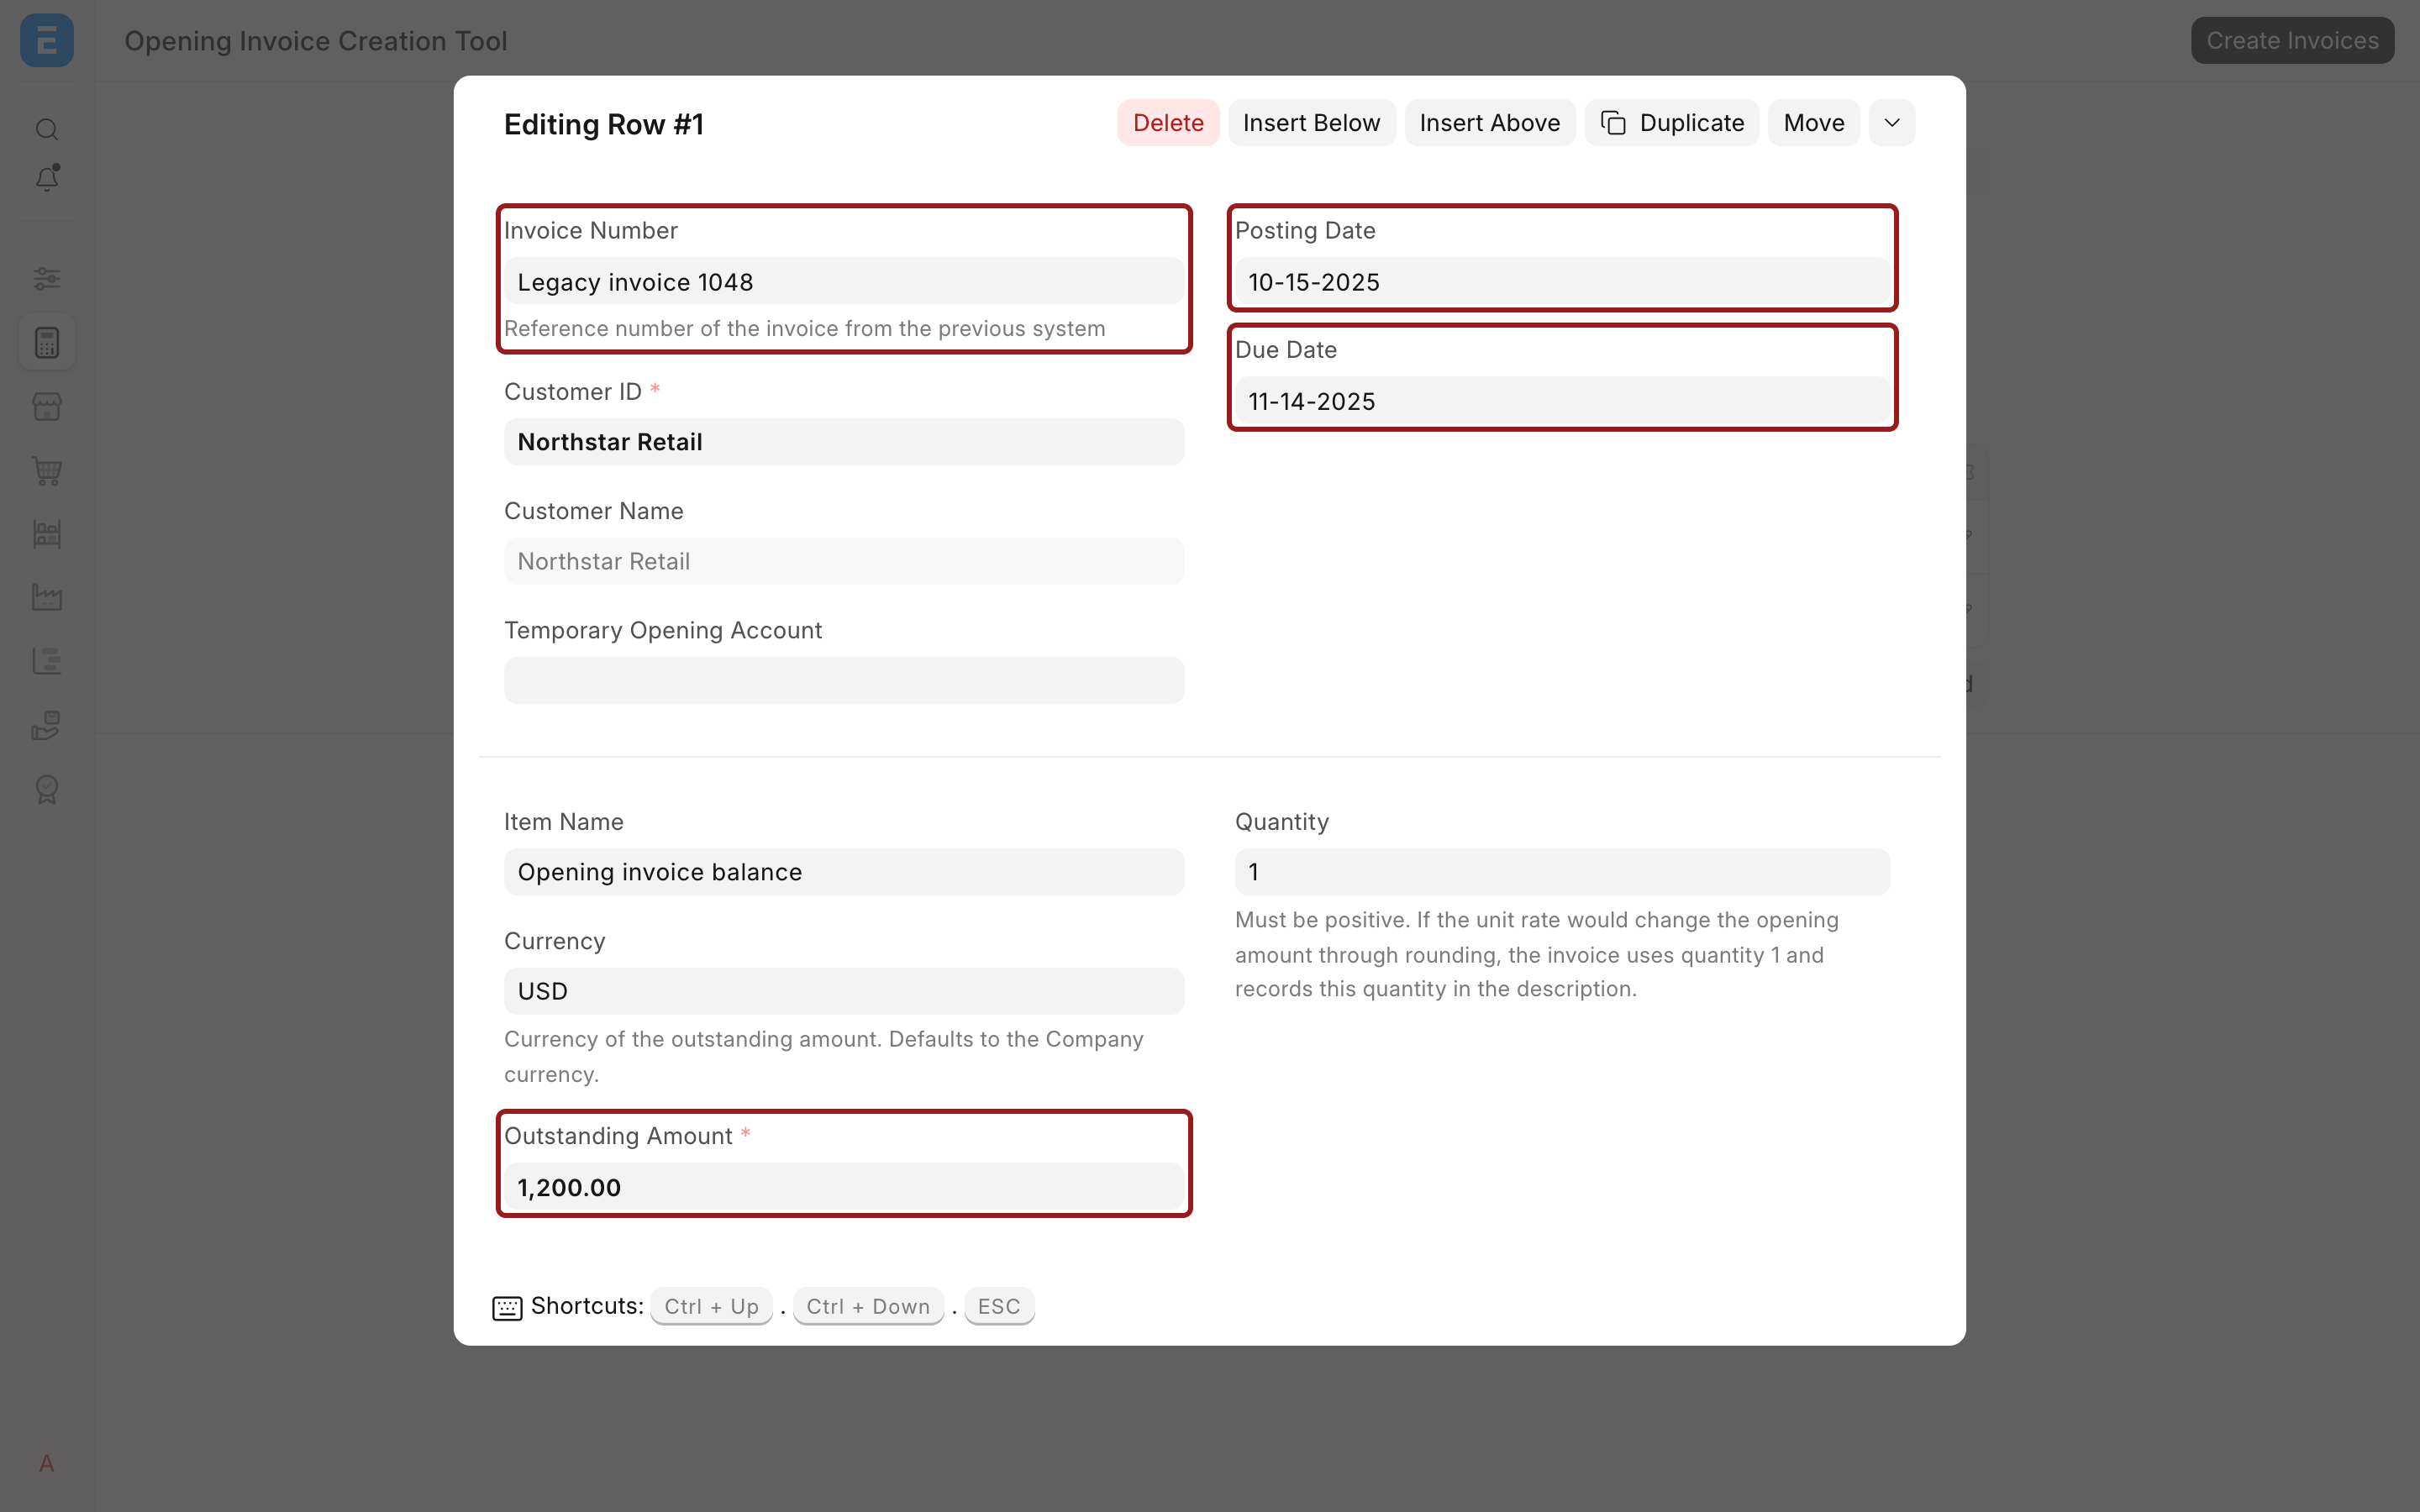
Task: Open the Posting Date field
Action: pyautogui.click(x=1562, y=282)
